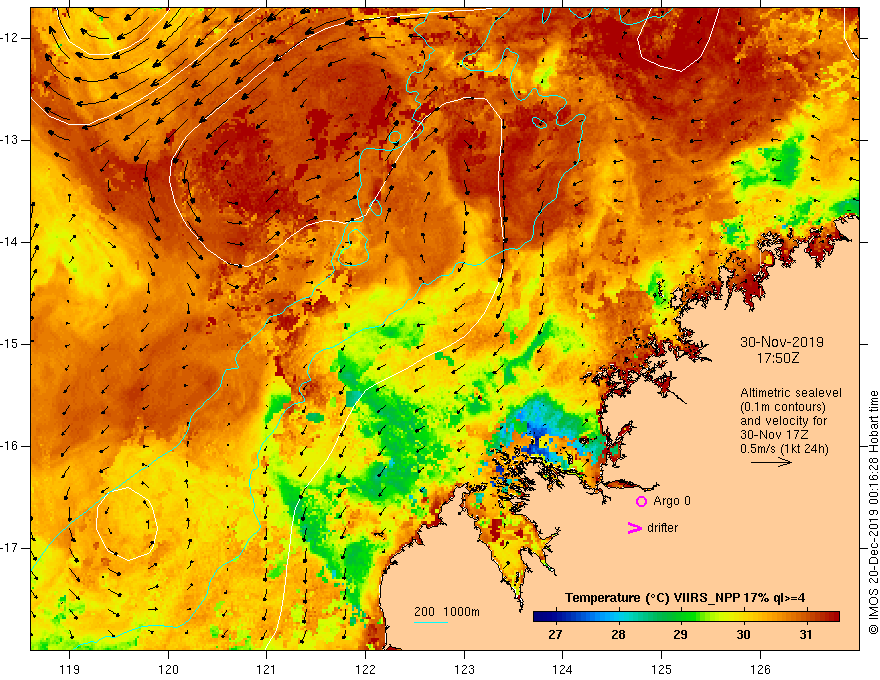Click the 124 longitude axis label
This screenshot has width=880, height=680.
click(563, 669)
